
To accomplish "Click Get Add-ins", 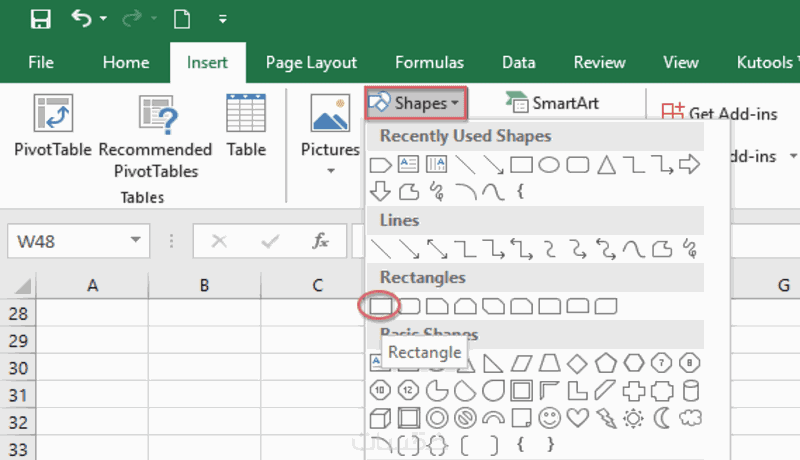I will point(720,113).
